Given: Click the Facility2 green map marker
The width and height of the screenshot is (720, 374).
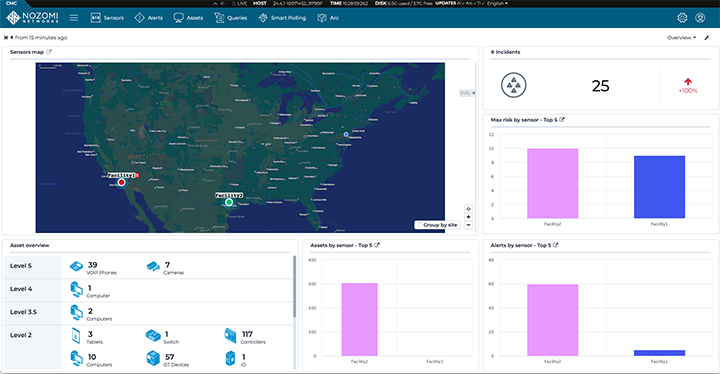Looking at the screenshot, I should click(x=229, y=202).
